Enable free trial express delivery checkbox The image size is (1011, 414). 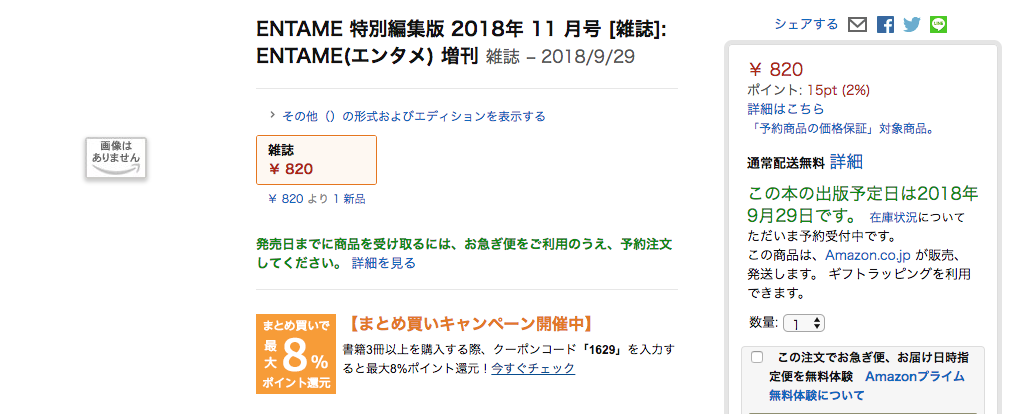pos(757,357)
